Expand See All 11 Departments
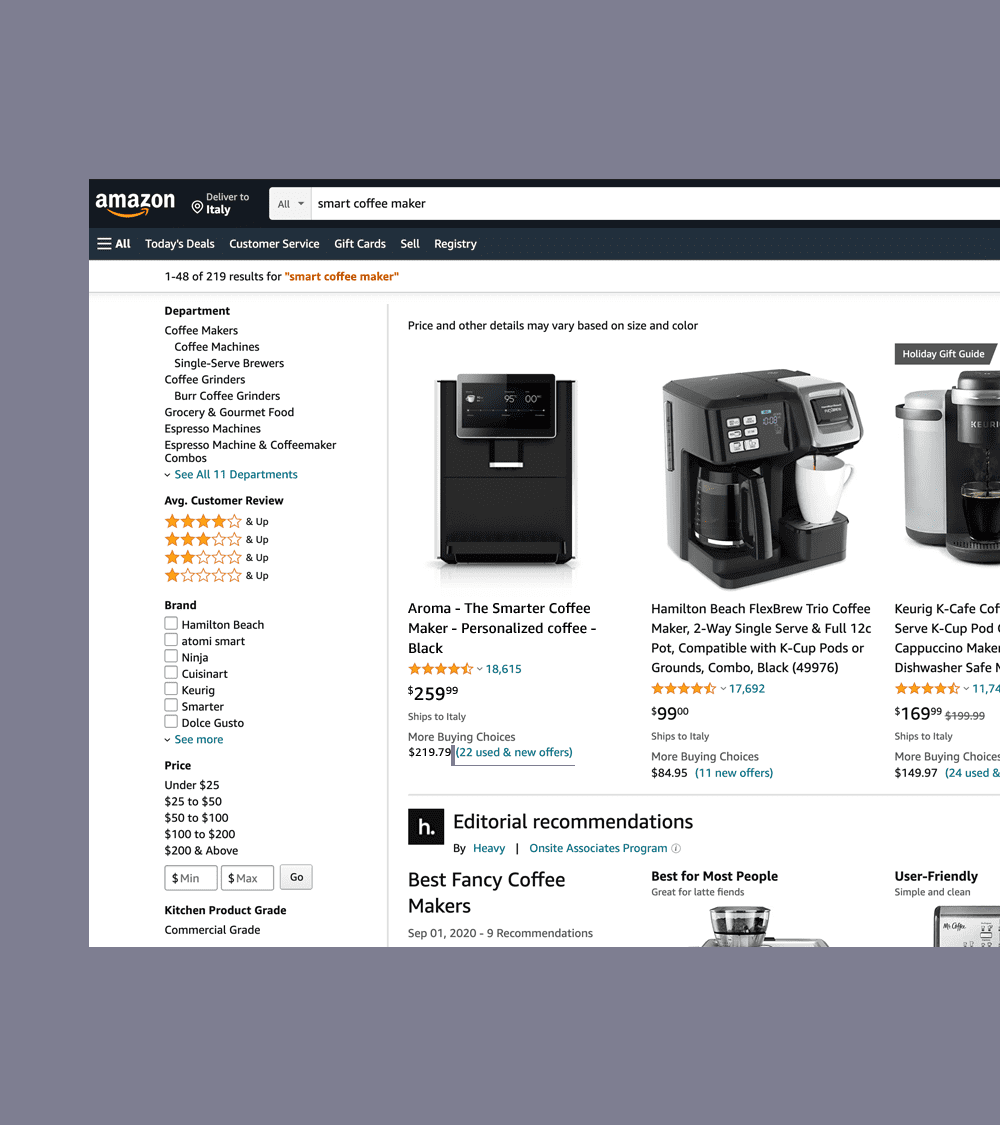This screenshot has height=1125, width=1000. [x=235, y=474]
